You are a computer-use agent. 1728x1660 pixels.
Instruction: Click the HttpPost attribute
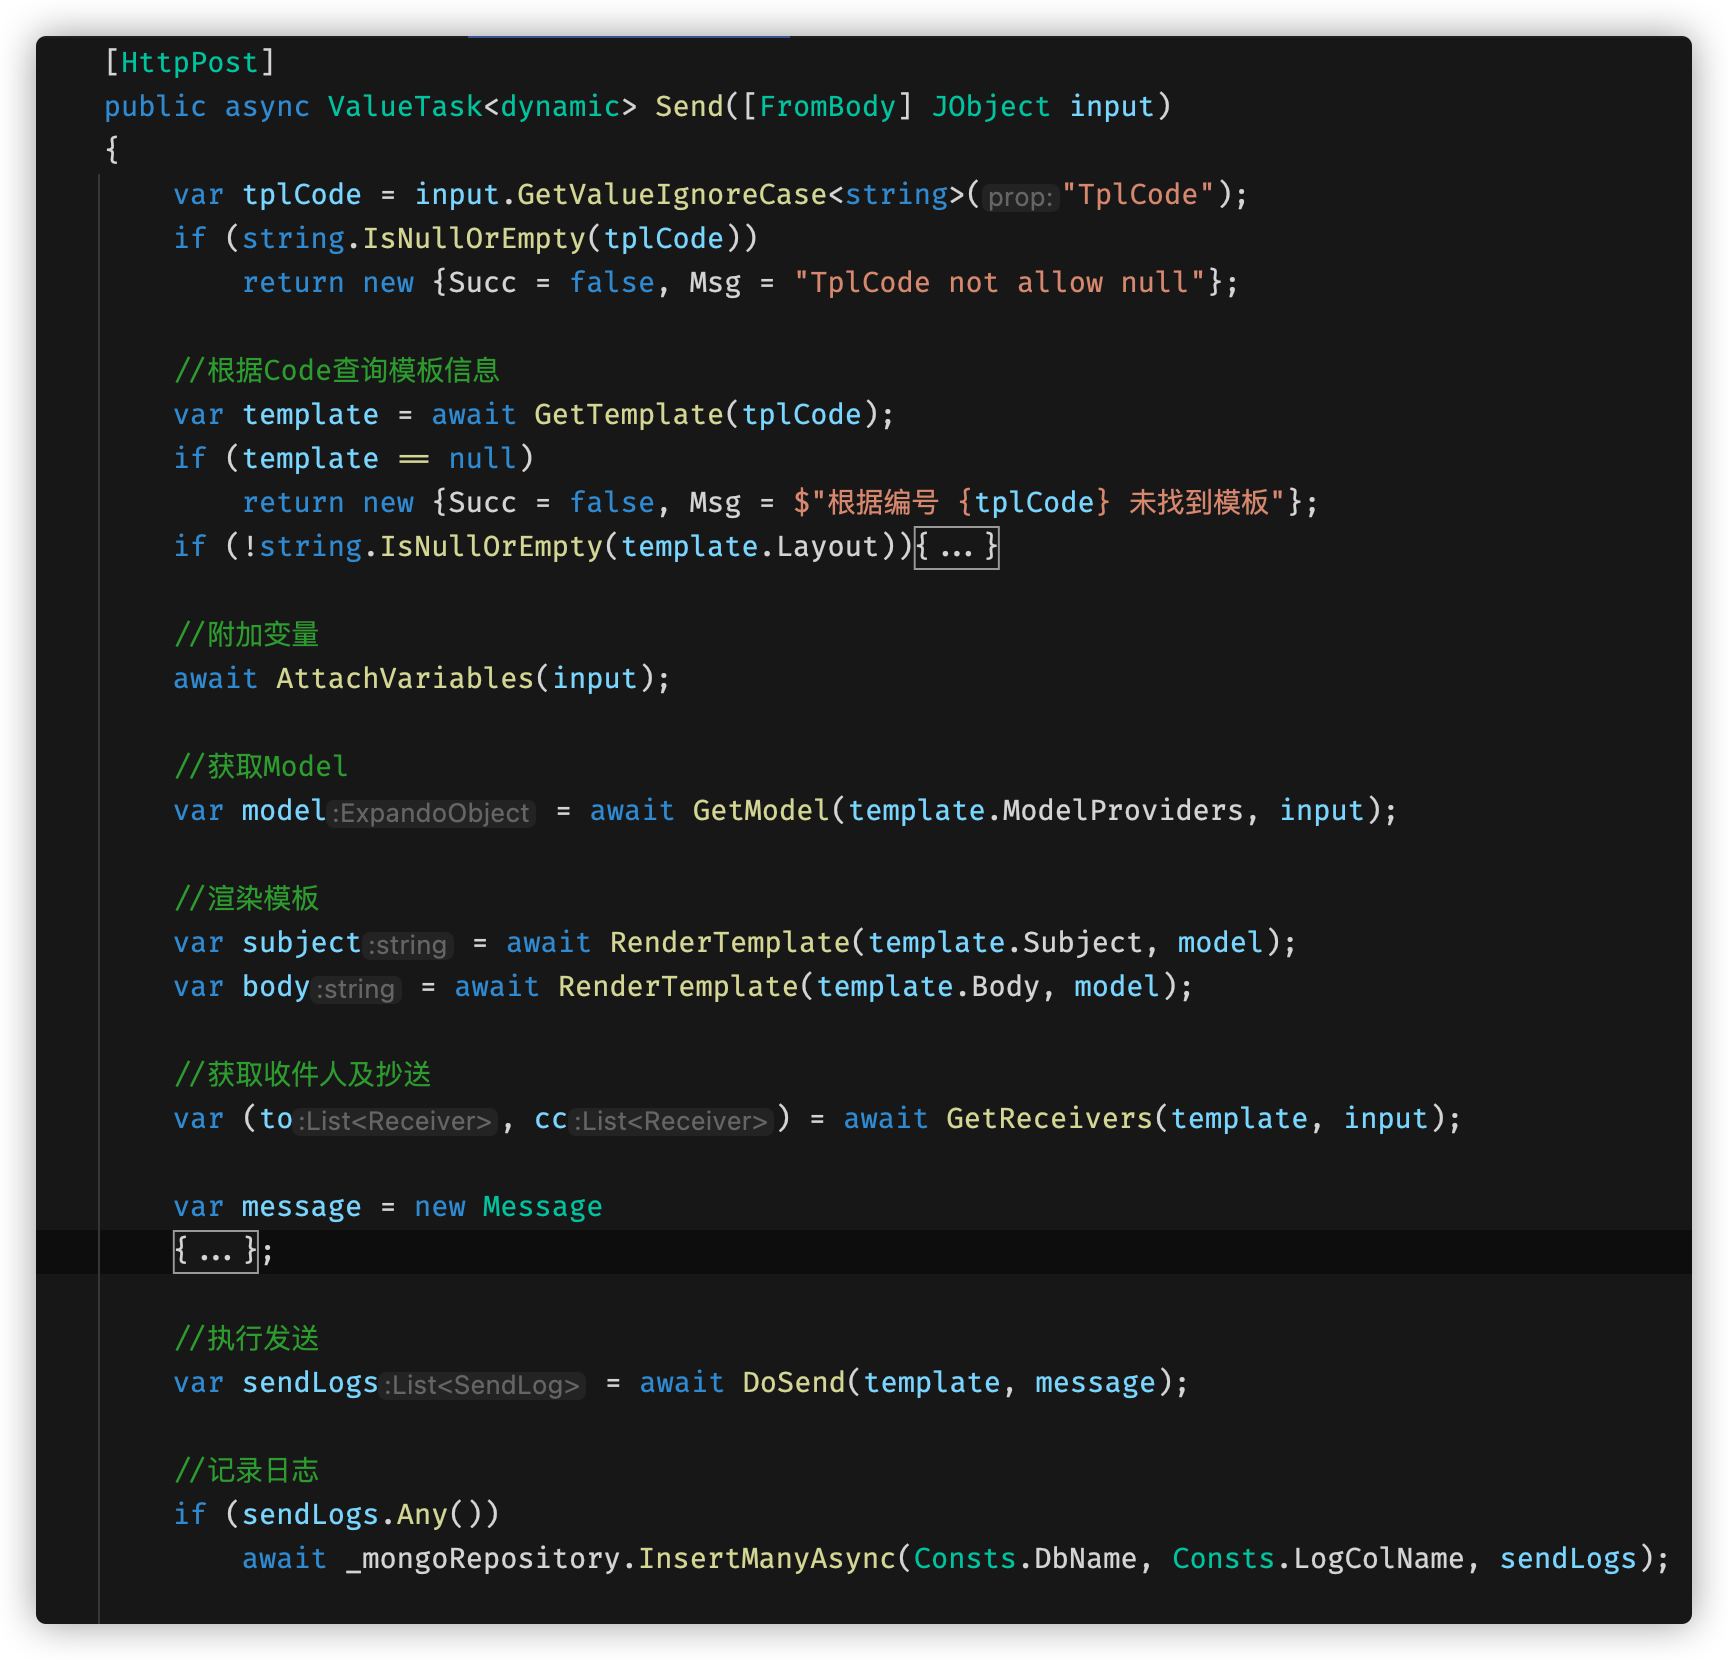[190, 63]
